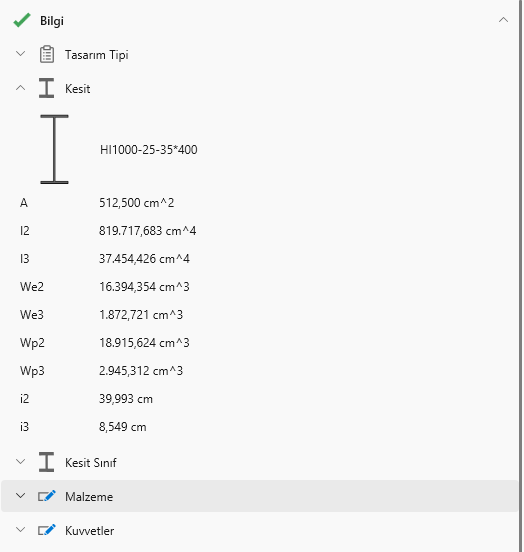This screenshot has height=552, width=524.
Task: Click the pencil edit icon beside Malzeme
Action: coord(47,496)
